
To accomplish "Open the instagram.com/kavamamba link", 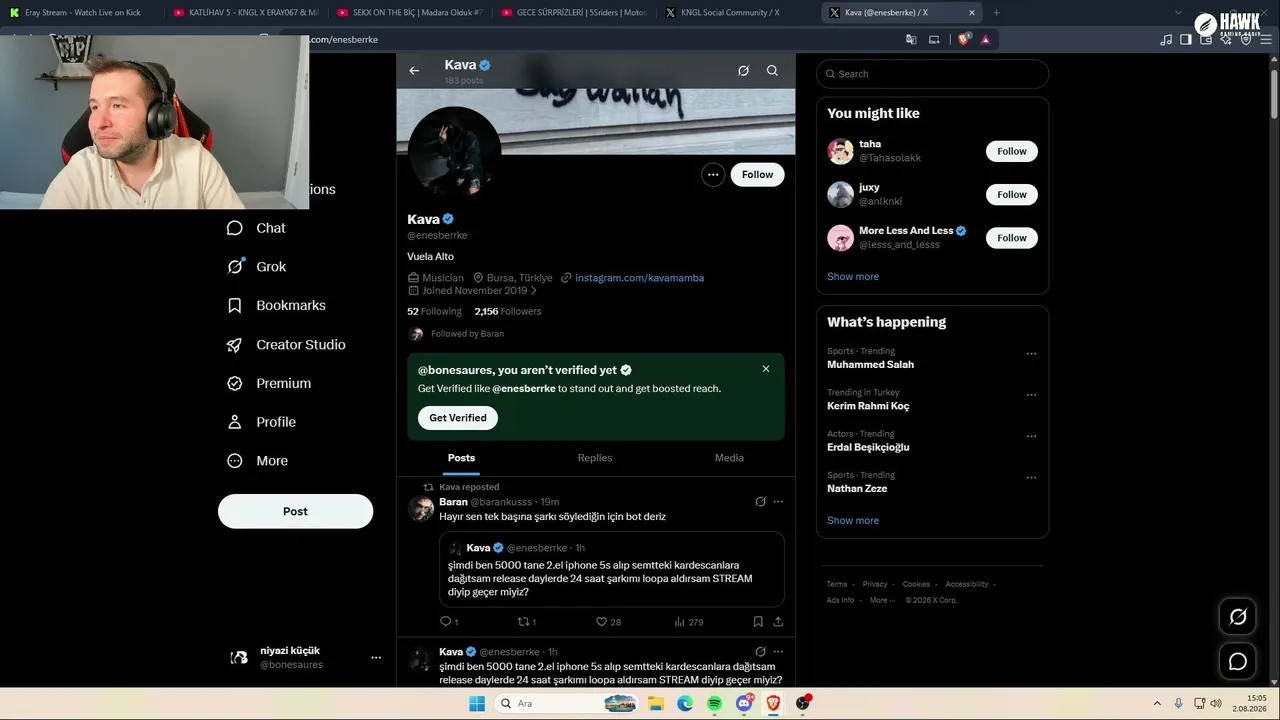I will pos(640,278).
